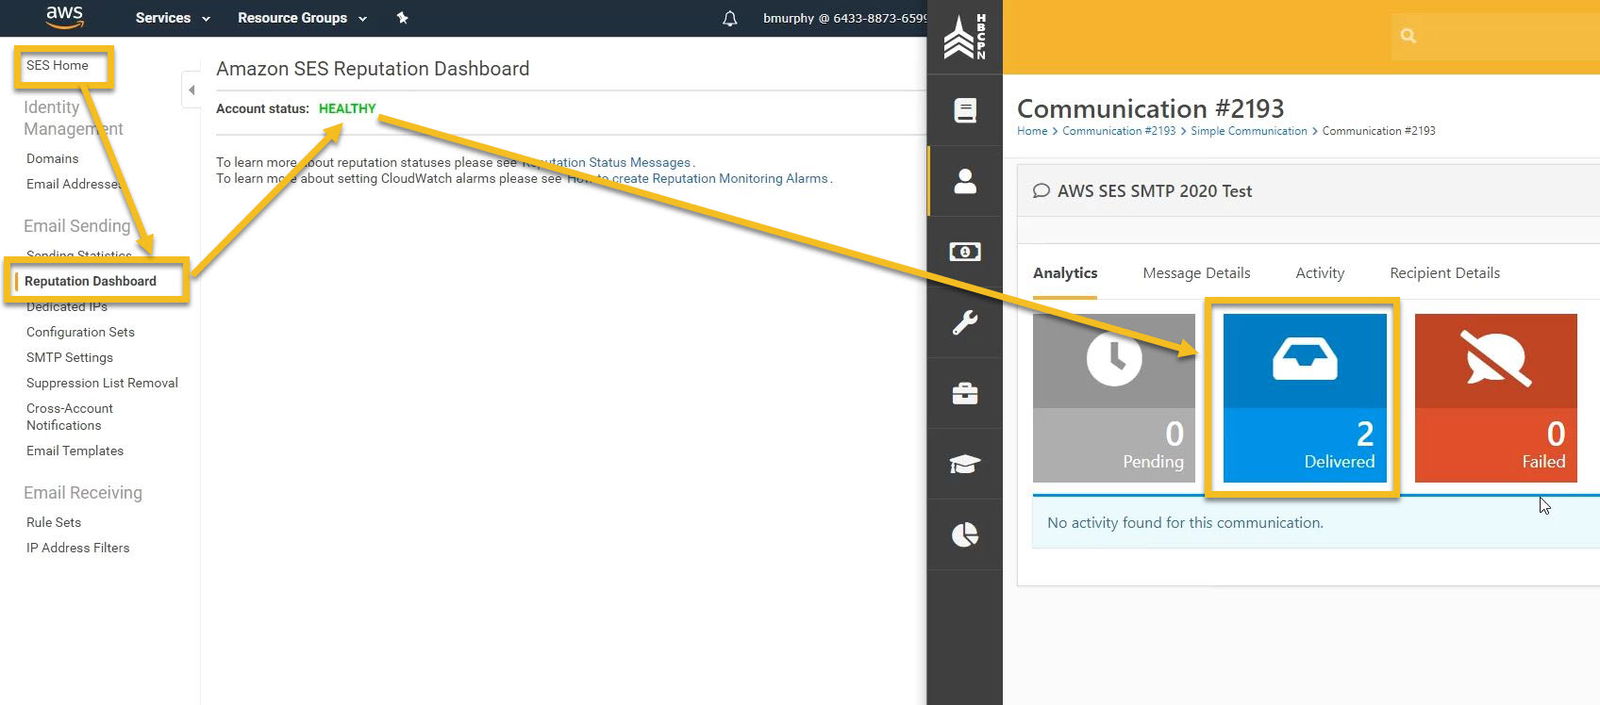The image size is (1600, 705).
Task: Open Rule Sets under Email Receiving
Action: 54,523
